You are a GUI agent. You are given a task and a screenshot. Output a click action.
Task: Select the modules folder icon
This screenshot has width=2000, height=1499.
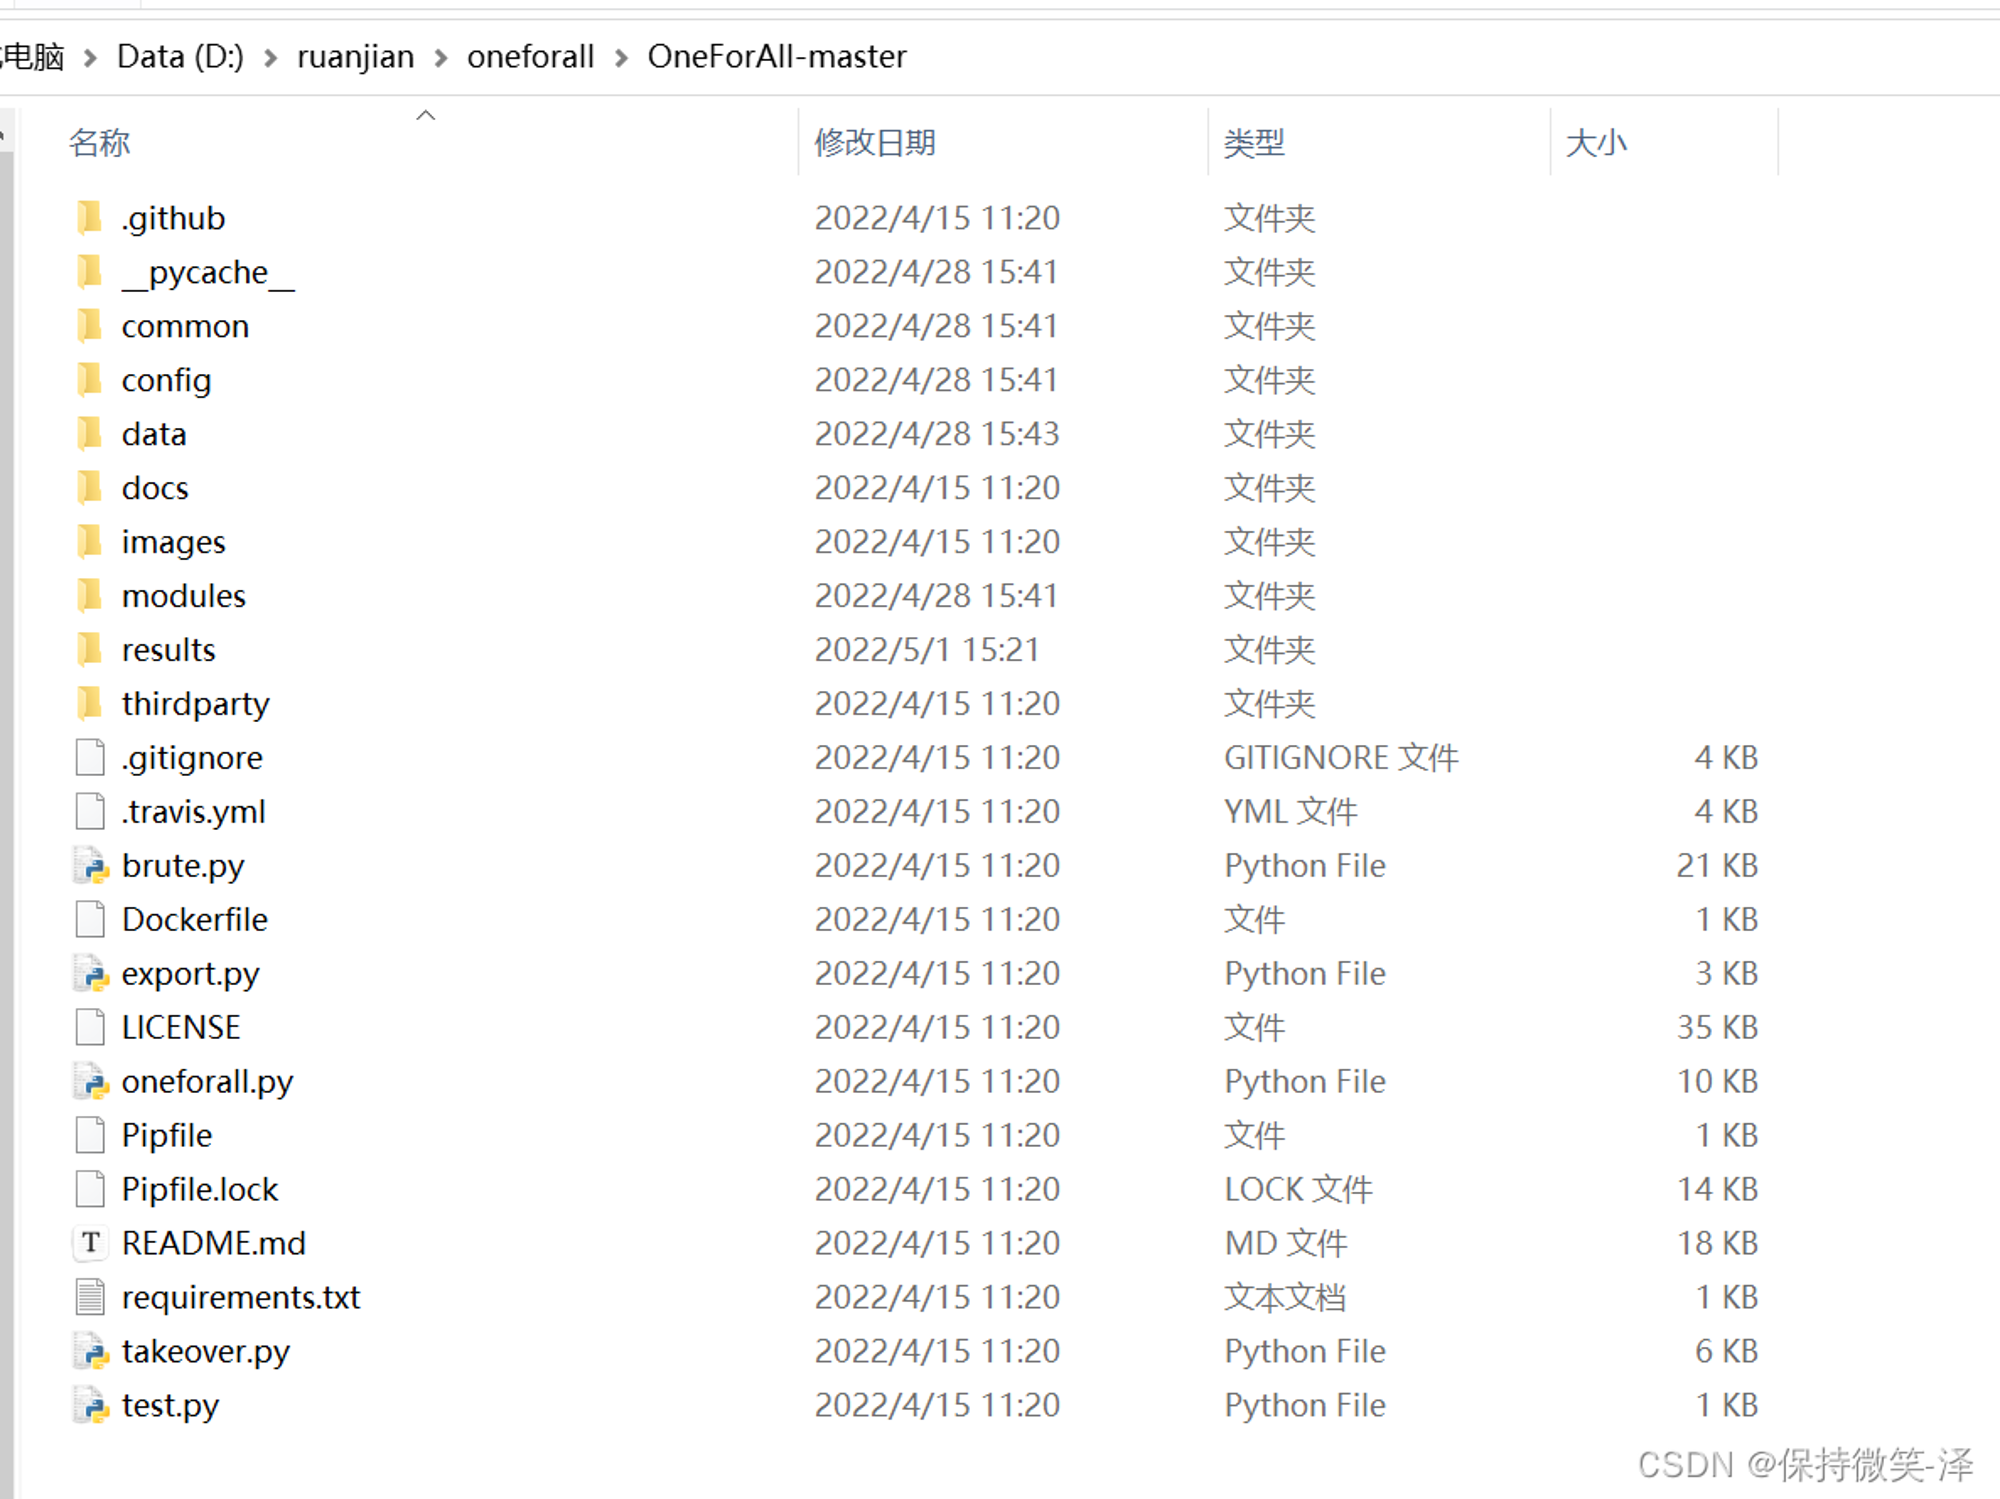pyautogui.click(x=89, y=595)
